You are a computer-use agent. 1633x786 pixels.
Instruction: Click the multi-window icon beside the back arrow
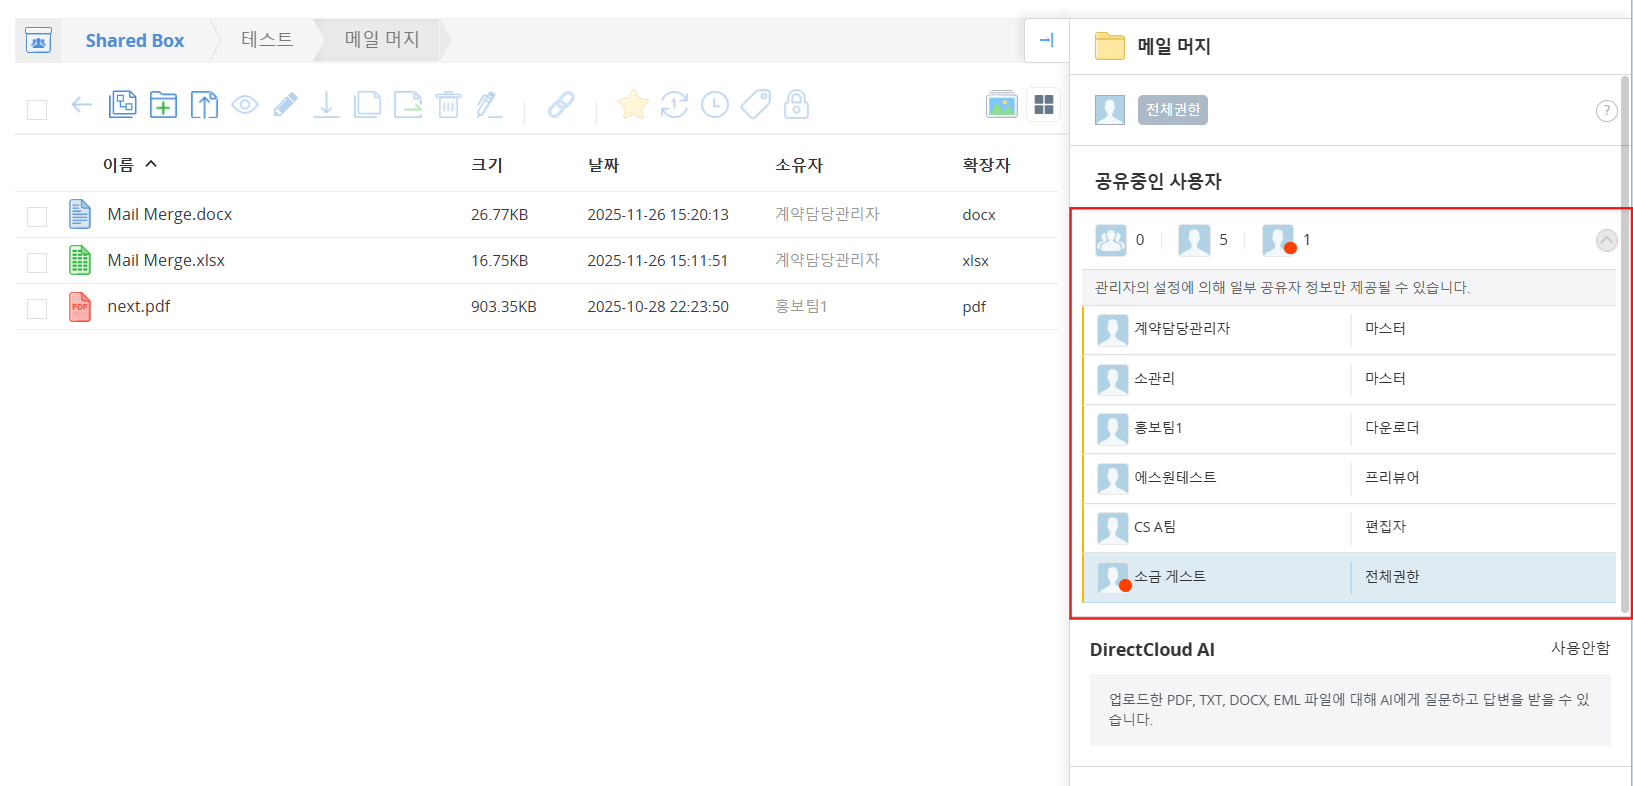click(122, 105)
